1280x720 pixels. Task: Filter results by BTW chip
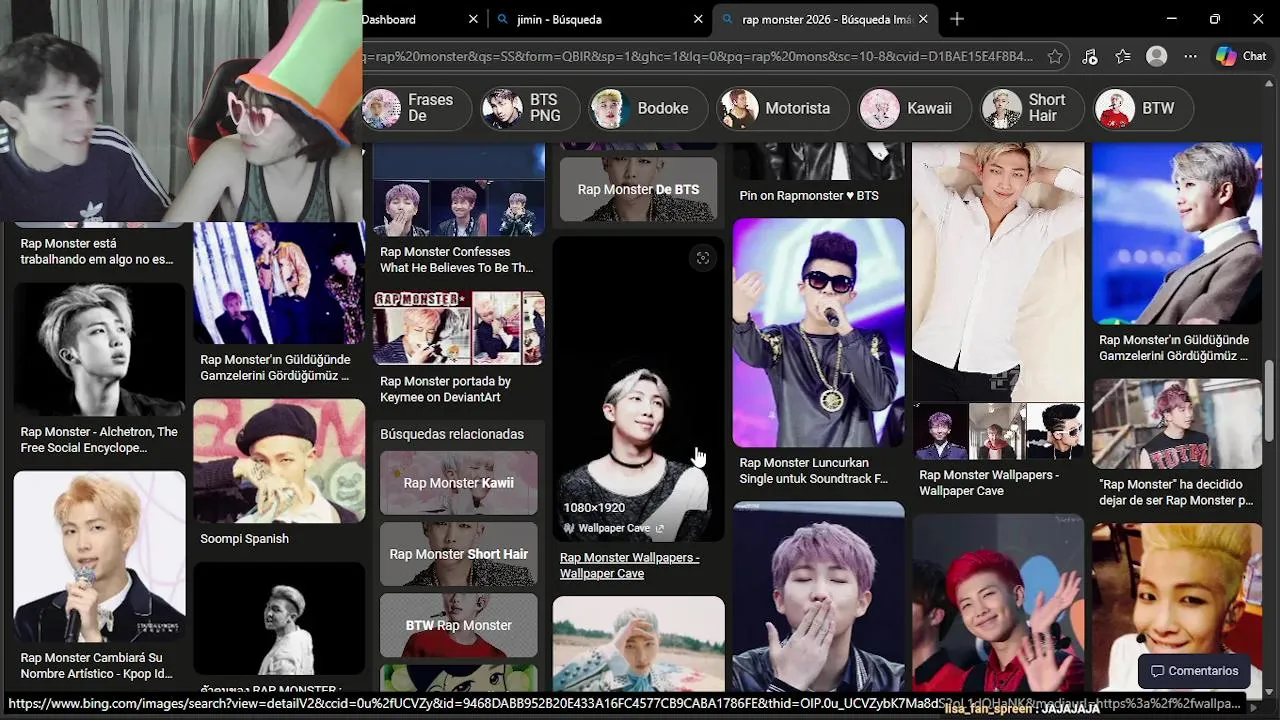[1144, 108]
